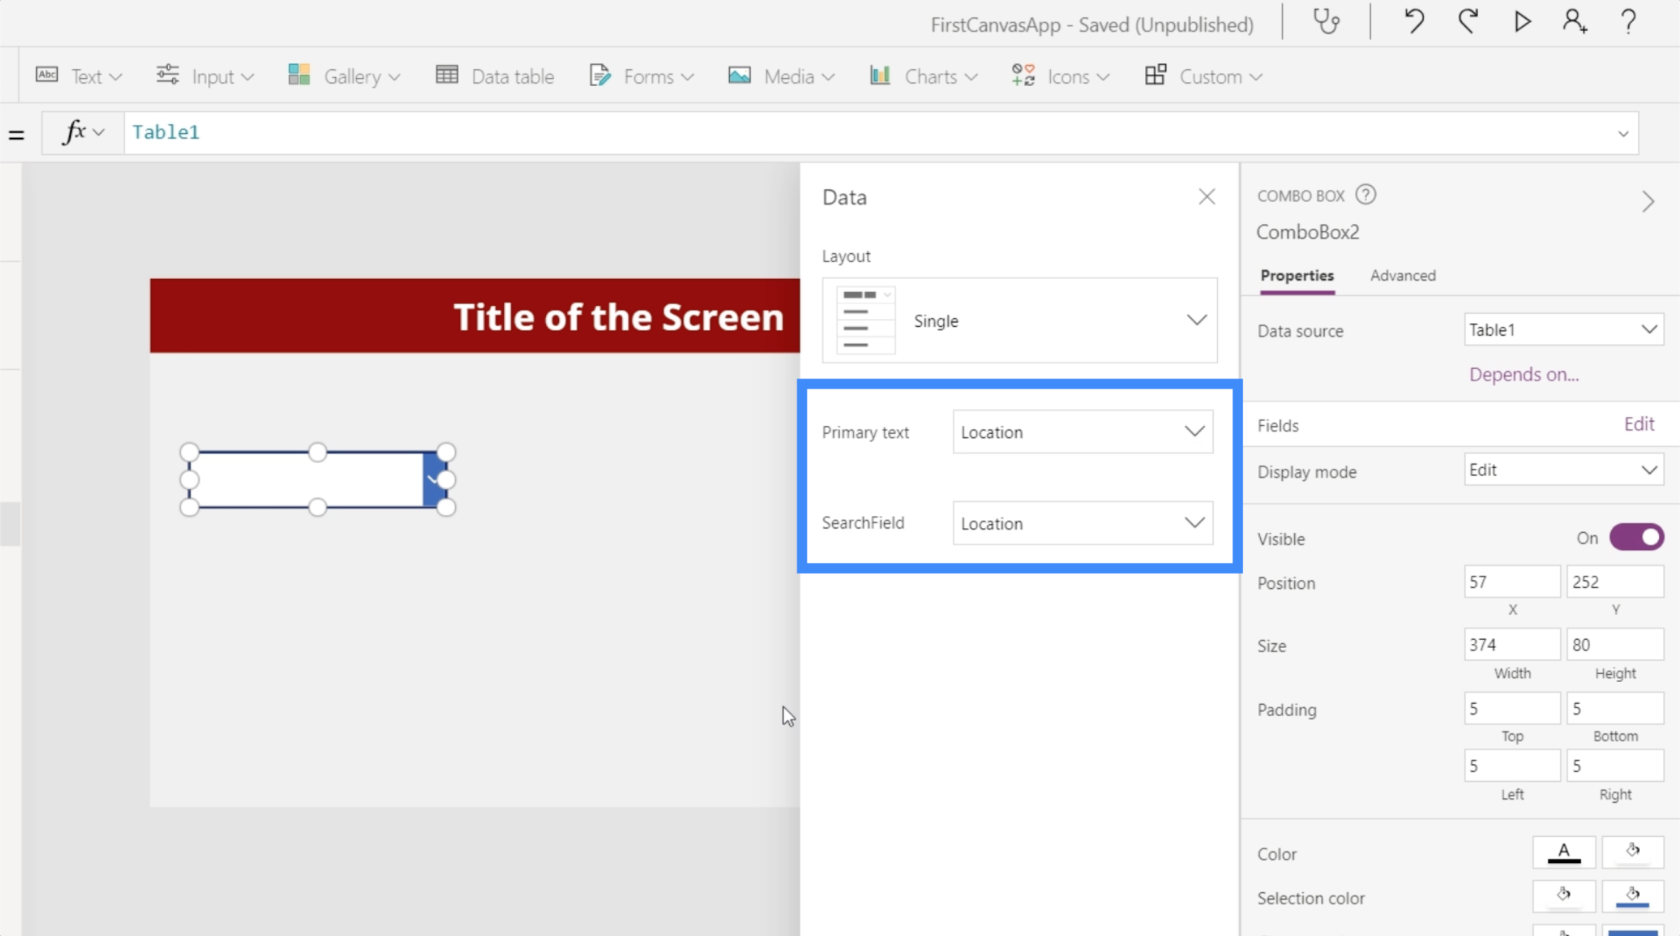Open the Layout Single dropdown

[x=1020, y=321]
